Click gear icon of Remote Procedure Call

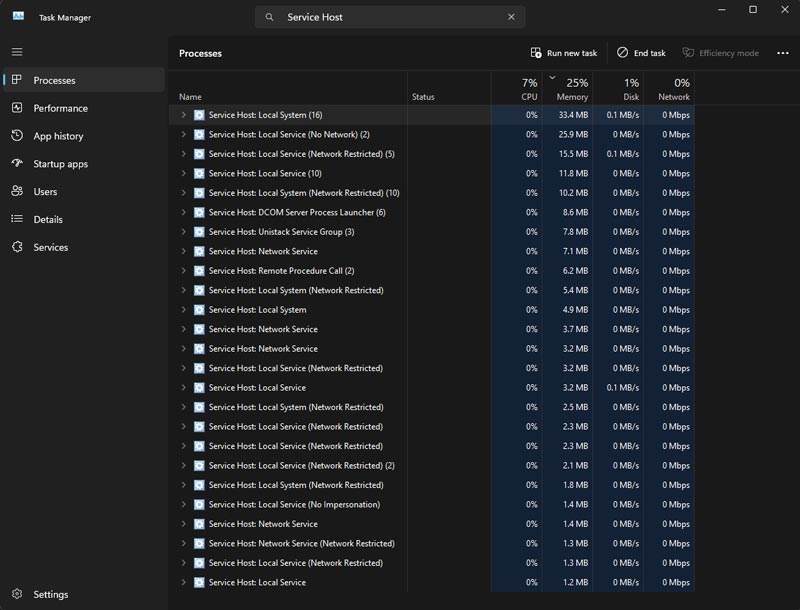pos(199,271)
